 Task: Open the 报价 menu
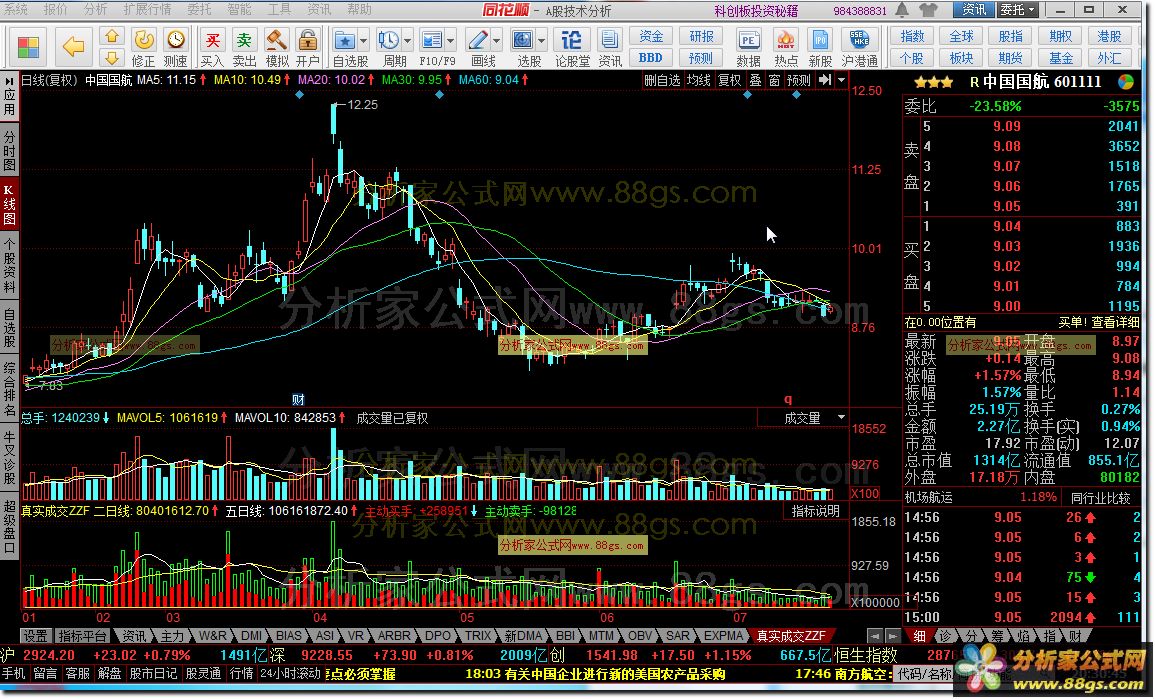pos(56,9)
